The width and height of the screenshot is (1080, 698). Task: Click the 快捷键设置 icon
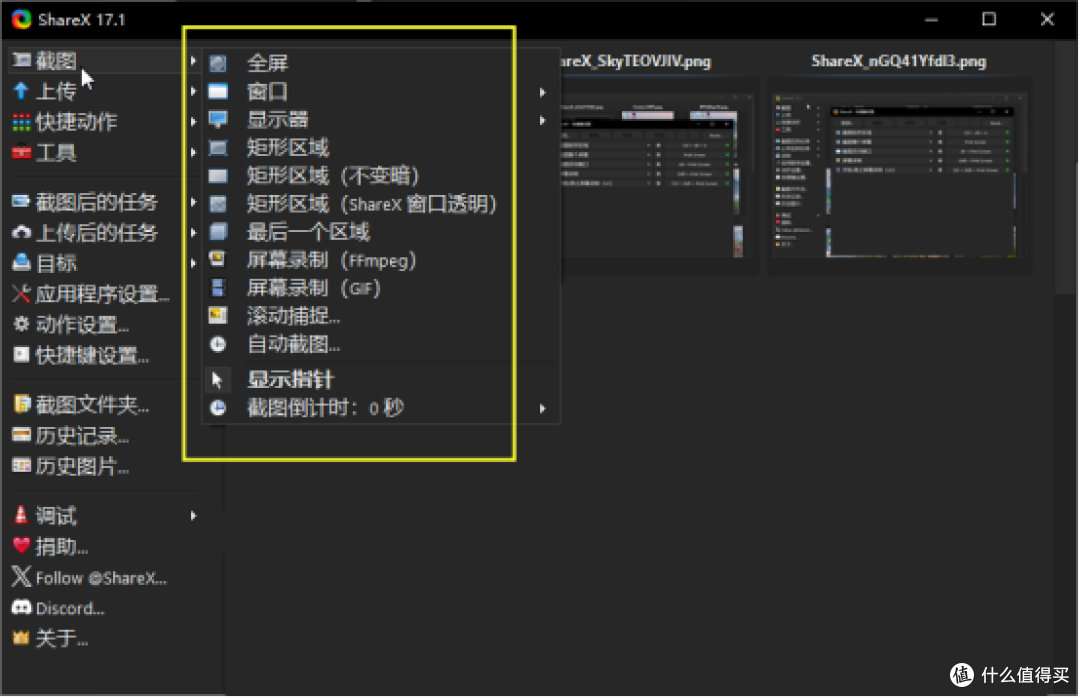tap(21, 355)
